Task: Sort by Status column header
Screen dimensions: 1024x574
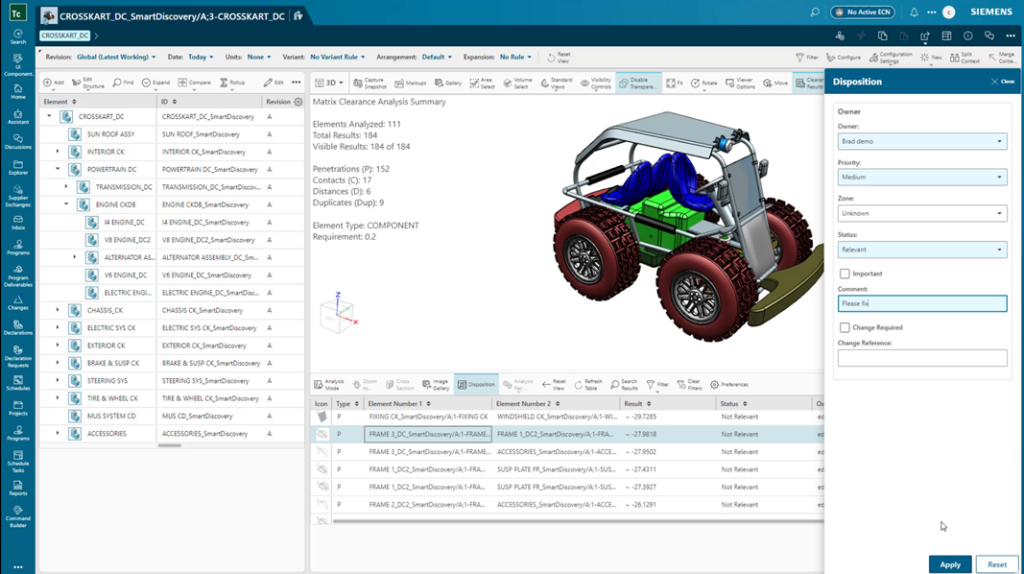Action: 733,404
